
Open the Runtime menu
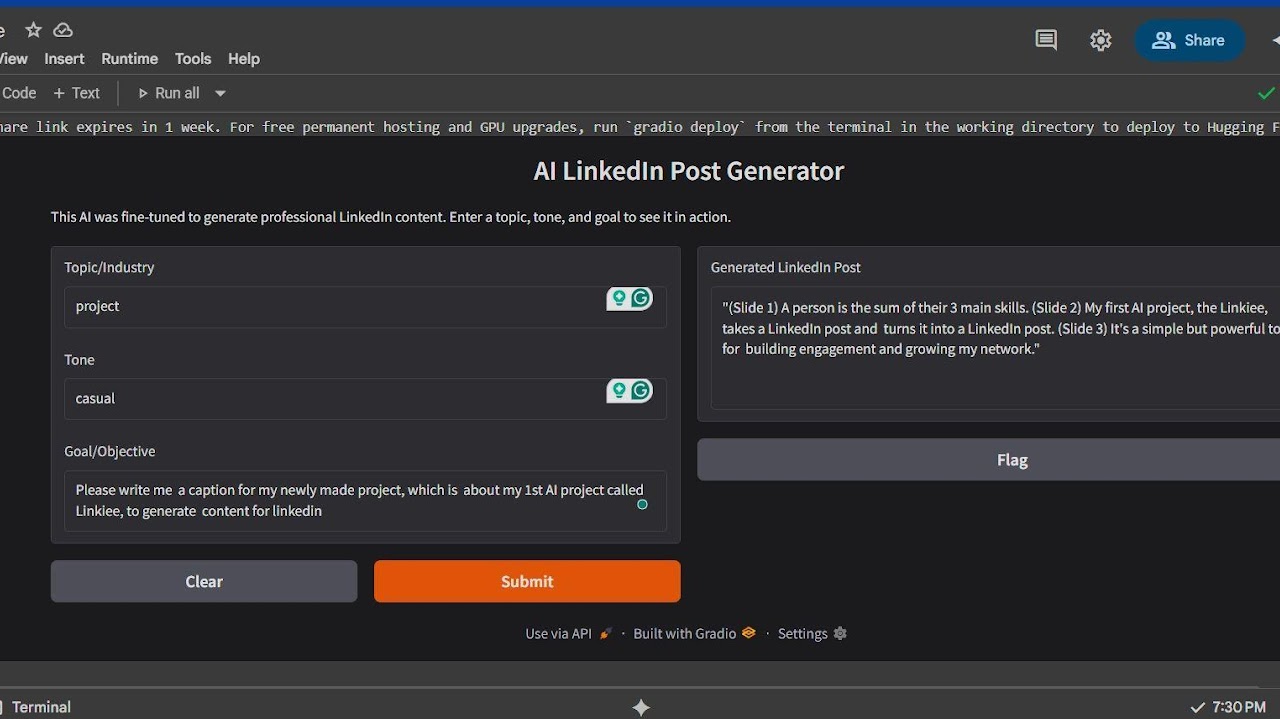point(129,59)
